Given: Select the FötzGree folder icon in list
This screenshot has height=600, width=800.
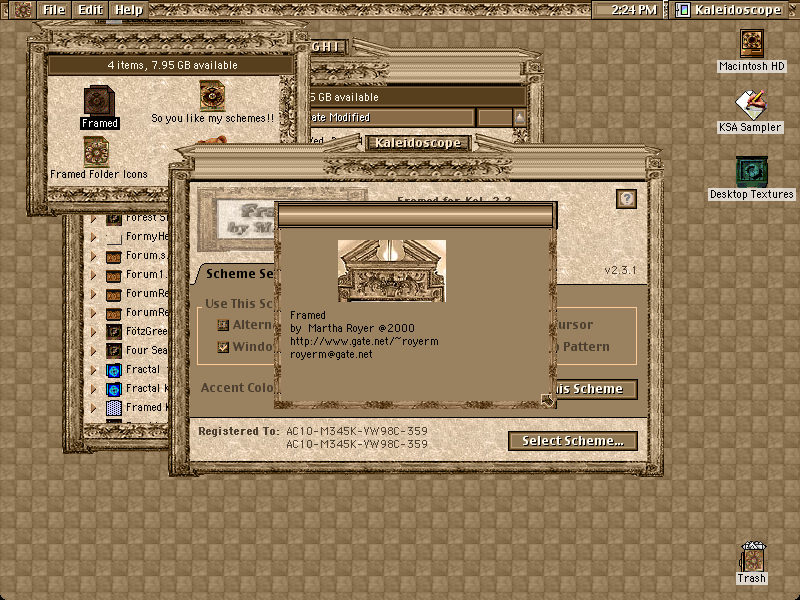Looking at the screenshot, I should point(113,332).
